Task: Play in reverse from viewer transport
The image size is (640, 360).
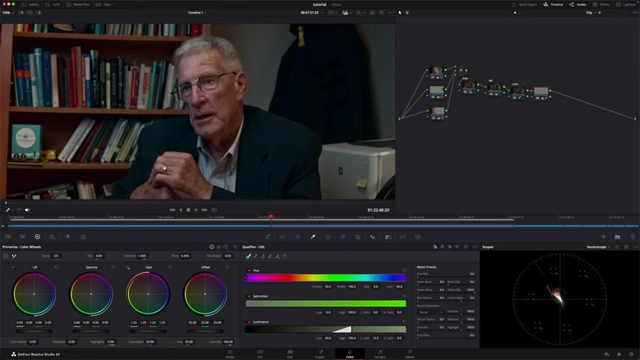Action: pos(181,210)
